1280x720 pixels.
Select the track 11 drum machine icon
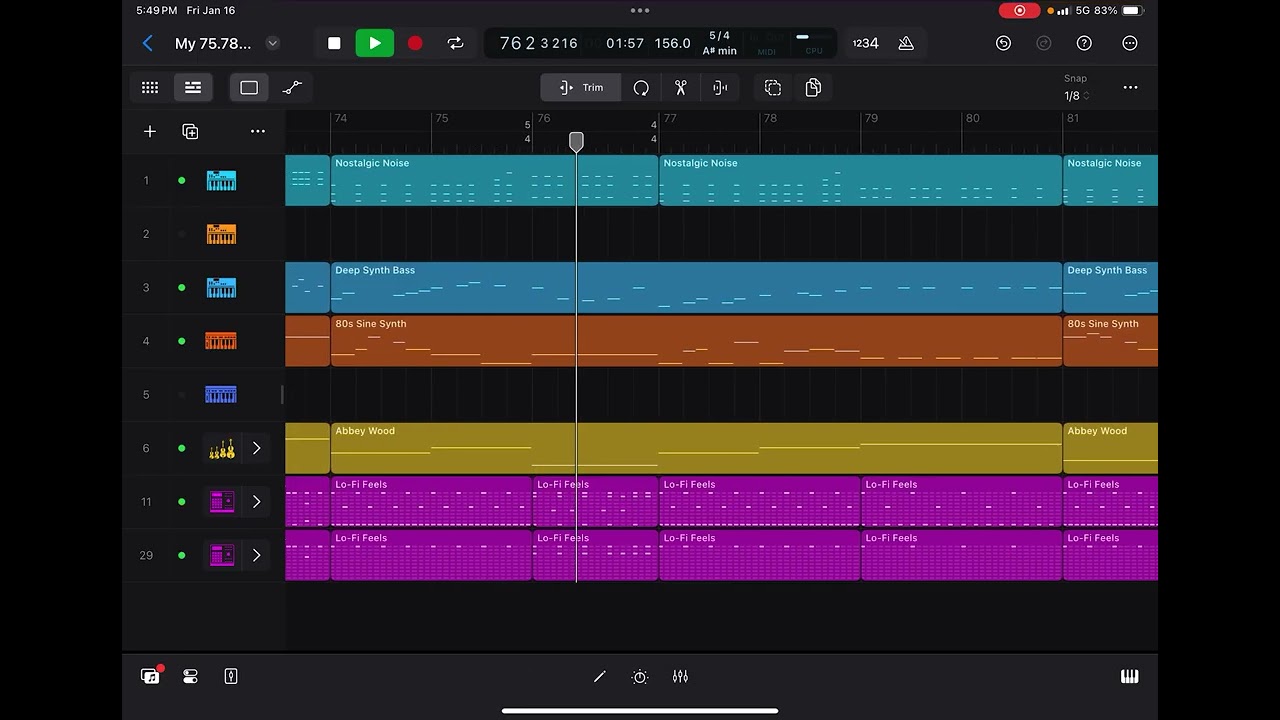coord(222,502)
